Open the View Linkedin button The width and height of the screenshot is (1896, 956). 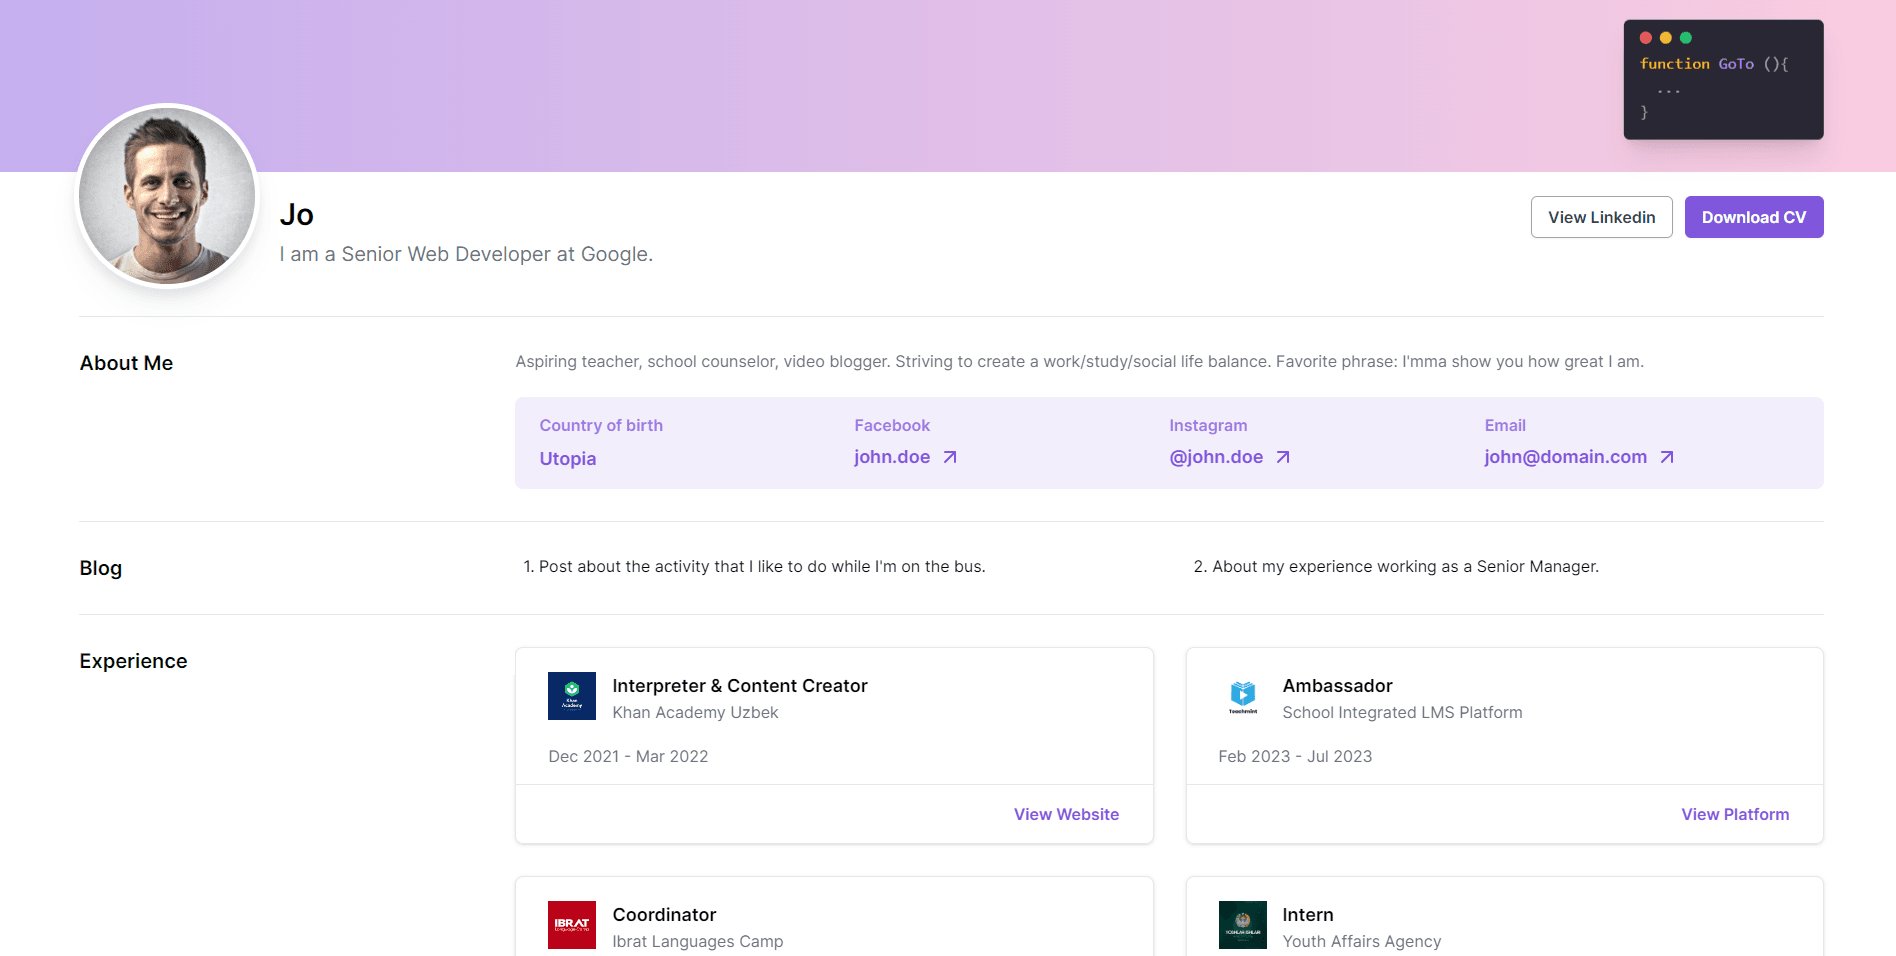tap(1601, 217)
